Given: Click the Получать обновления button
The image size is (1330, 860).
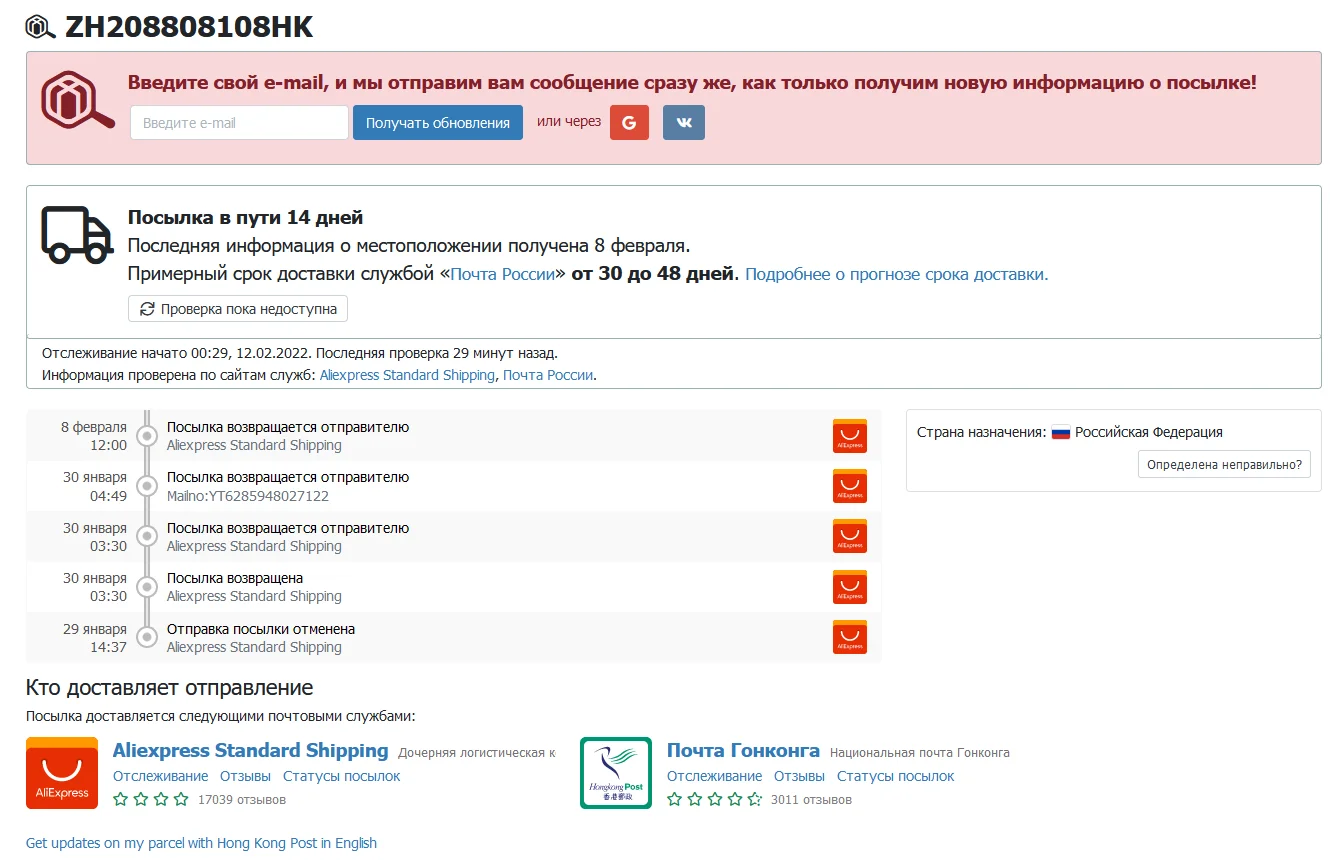Looking at the screenshot, I should (438, 123).
